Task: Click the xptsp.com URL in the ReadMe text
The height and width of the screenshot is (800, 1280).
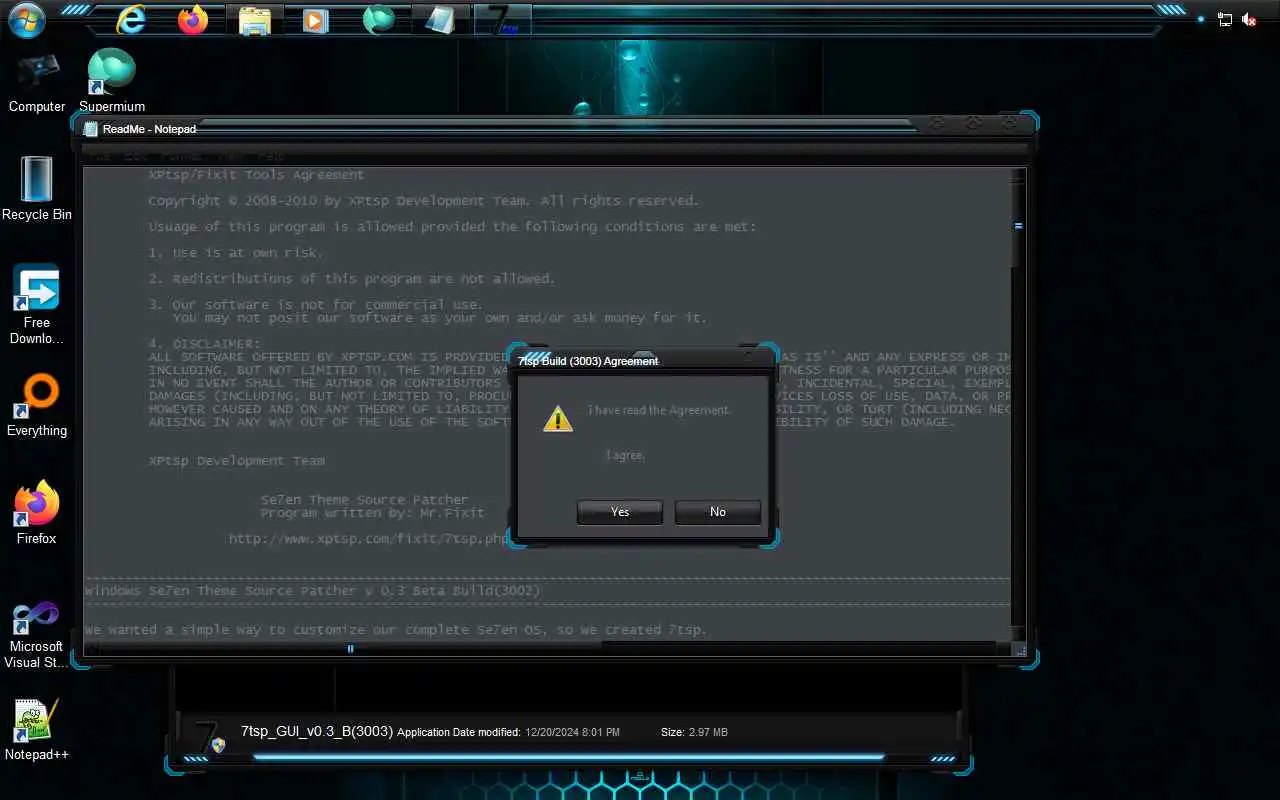Action: click(x=369, y=539)
